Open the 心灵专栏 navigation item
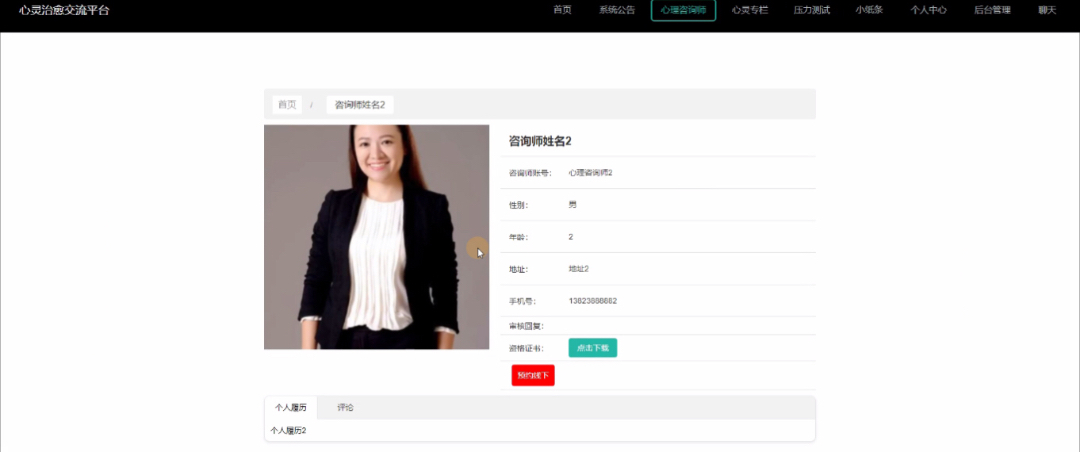 749,10
